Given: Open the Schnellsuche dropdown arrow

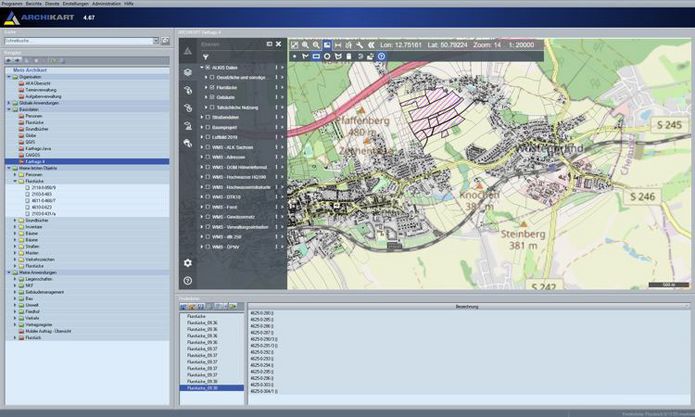Looking at the screenshot, I should coord(154,41).
